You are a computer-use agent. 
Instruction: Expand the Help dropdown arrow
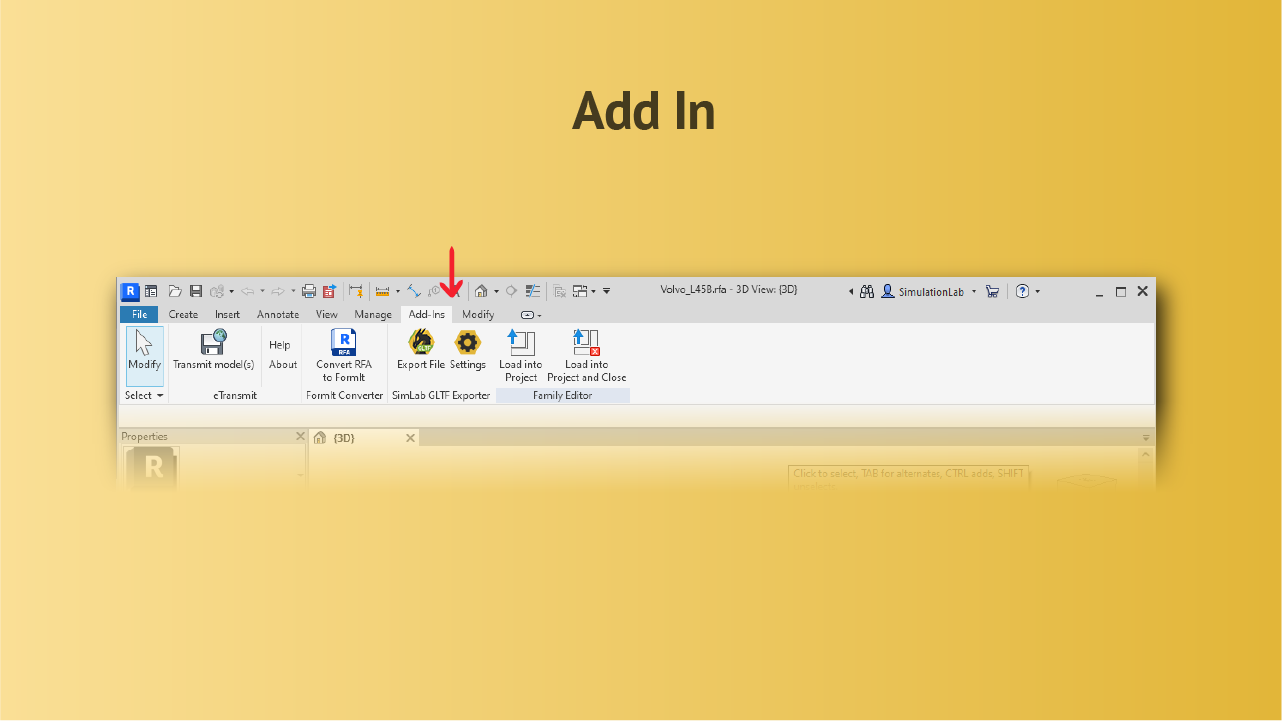[1037, 291]
